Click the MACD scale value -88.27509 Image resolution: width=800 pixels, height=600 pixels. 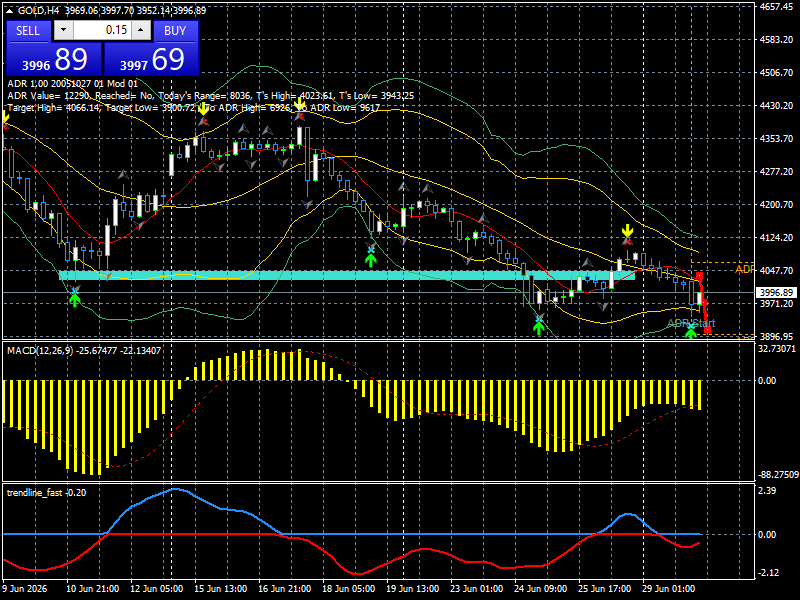[778, 474]
